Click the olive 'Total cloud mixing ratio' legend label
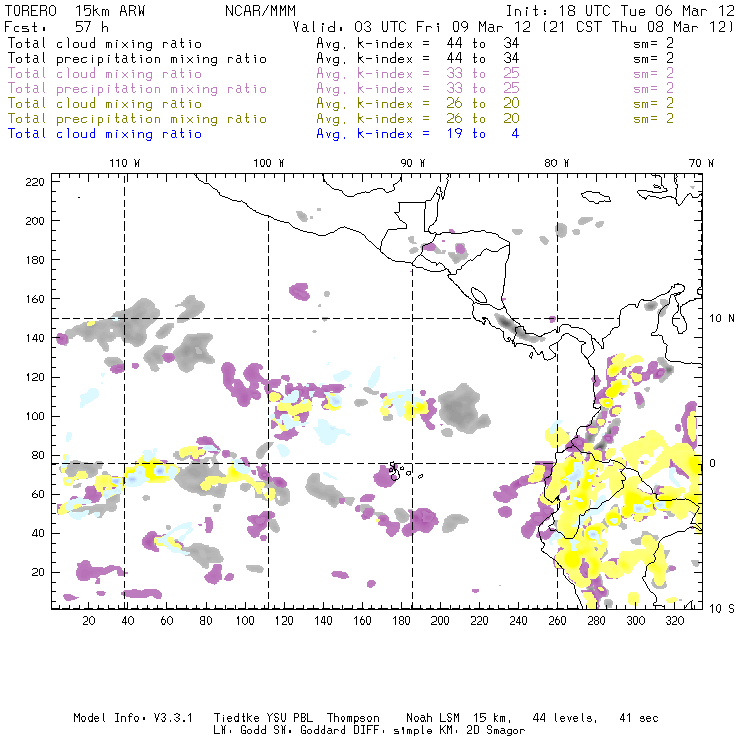This screenshot has height=740, width=740. pyautogui.click(x=105, y=104)
